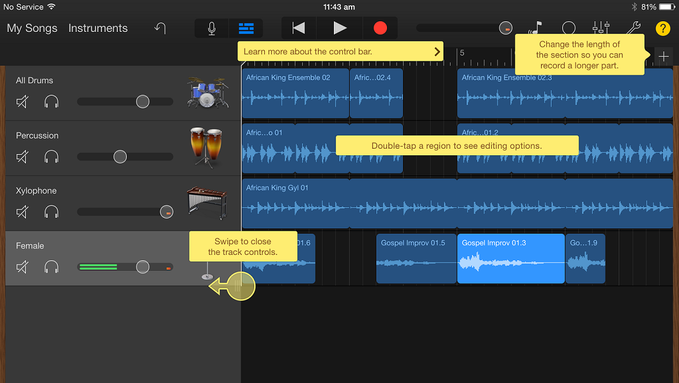Viewport: 679px width, 383px height.
Task: Adjust the Female track volume slider
Action: click(x=125, y=267)
